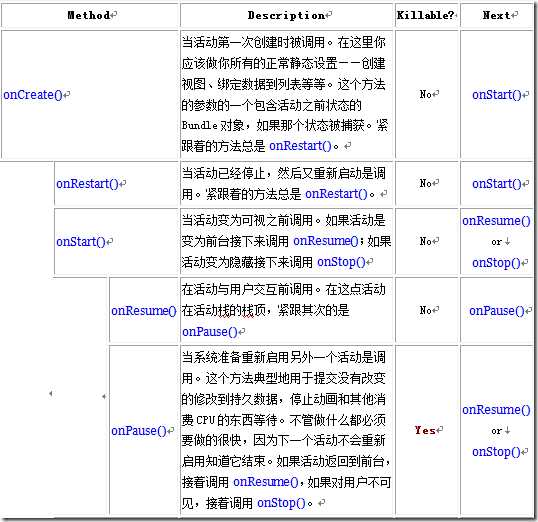The height and width of the screenshot is (522, 538).
Task: Click the line beginning 当活动变为可视之前调用
Action: click(284, 220)
